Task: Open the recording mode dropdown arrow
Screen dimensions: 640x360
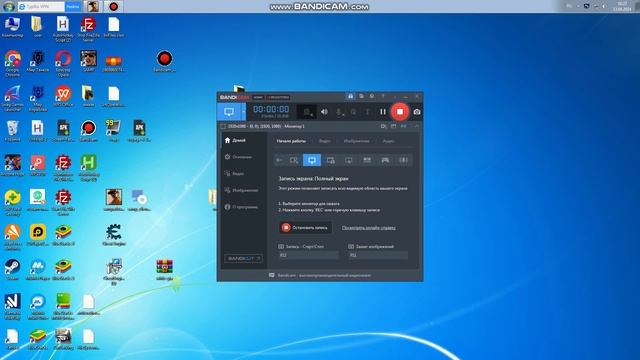Action: pyautogui.click(x=244, y=112)
